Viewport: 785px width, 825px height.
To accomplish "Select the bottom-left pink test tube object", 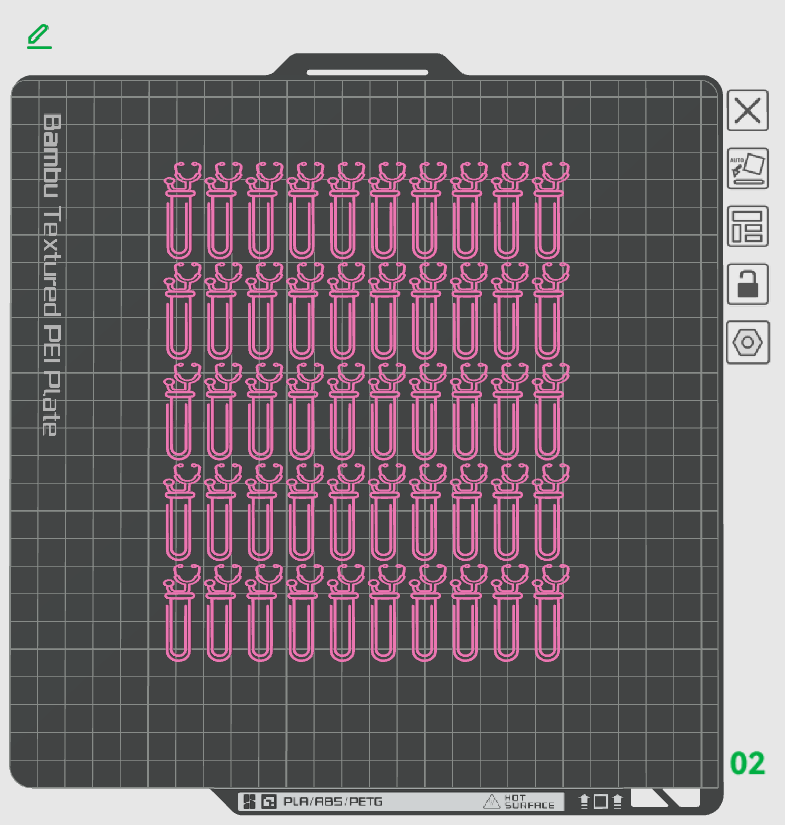I will 182,612.
